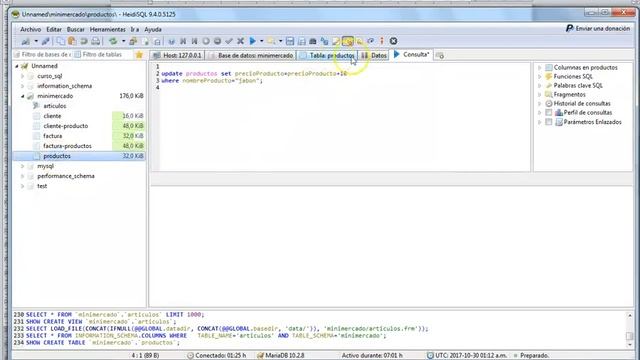640x360 pixels.
Task: Switch to the Datos tab
Action: click(373, 55)
